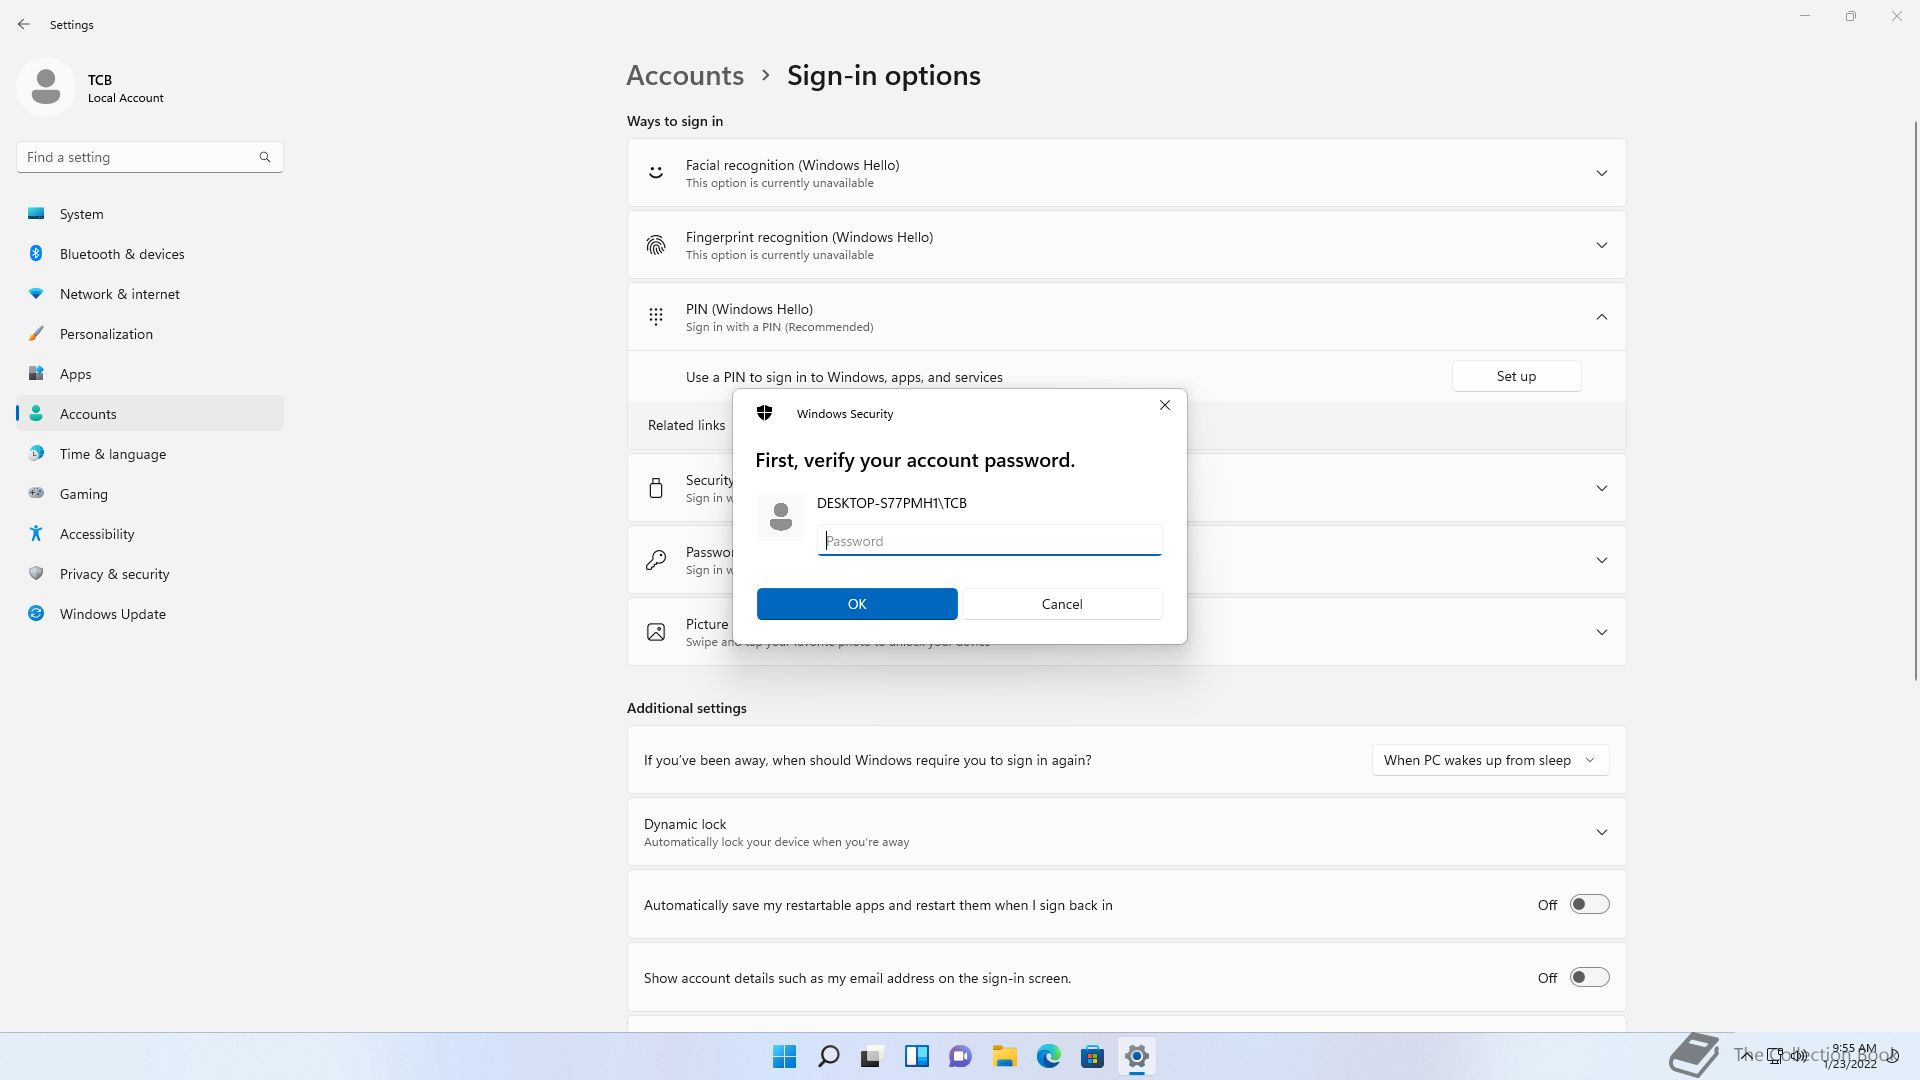The height and width of the screenshot is (1080, 1920).
Task: Open Microsoft Edge from the taskbar
Action: pyautogui.click(x=1048, y=1056)
